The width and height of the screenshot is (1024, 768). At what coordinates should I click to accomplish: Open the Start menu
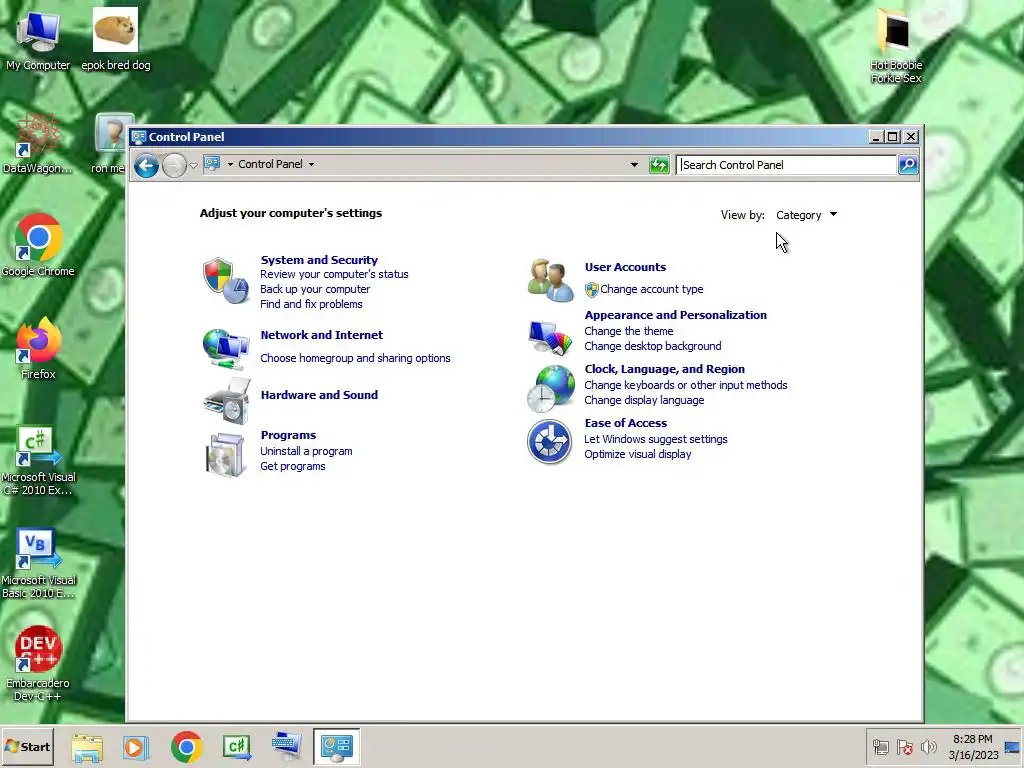27,746
